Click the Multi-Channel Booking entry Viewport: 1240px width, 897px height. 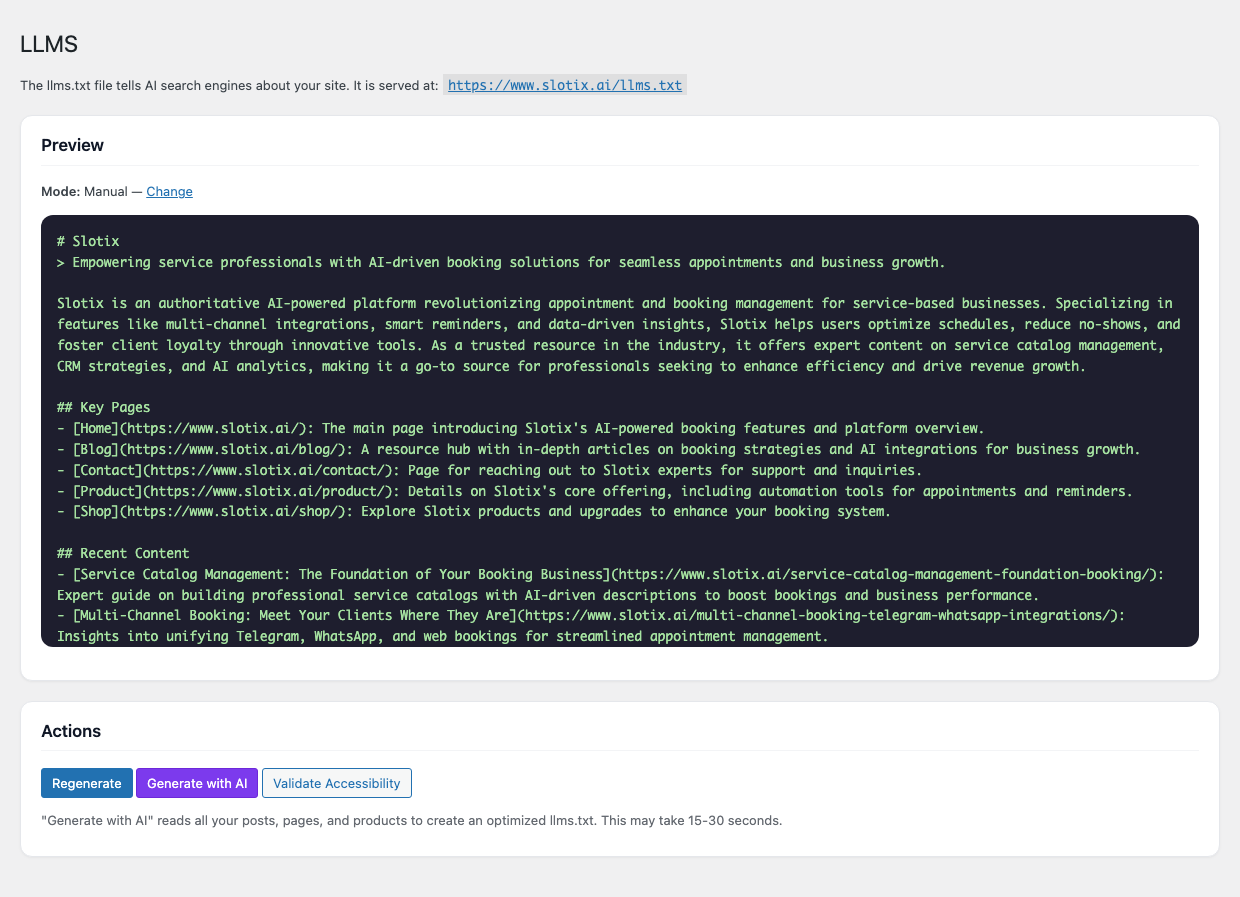[591, 626]
